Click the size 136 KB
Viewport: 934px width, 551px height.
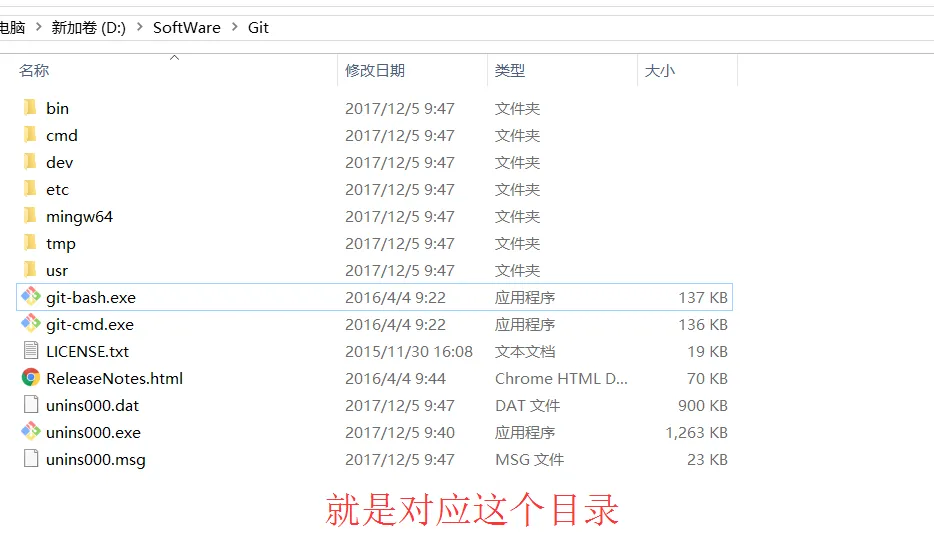coord(703,325)
